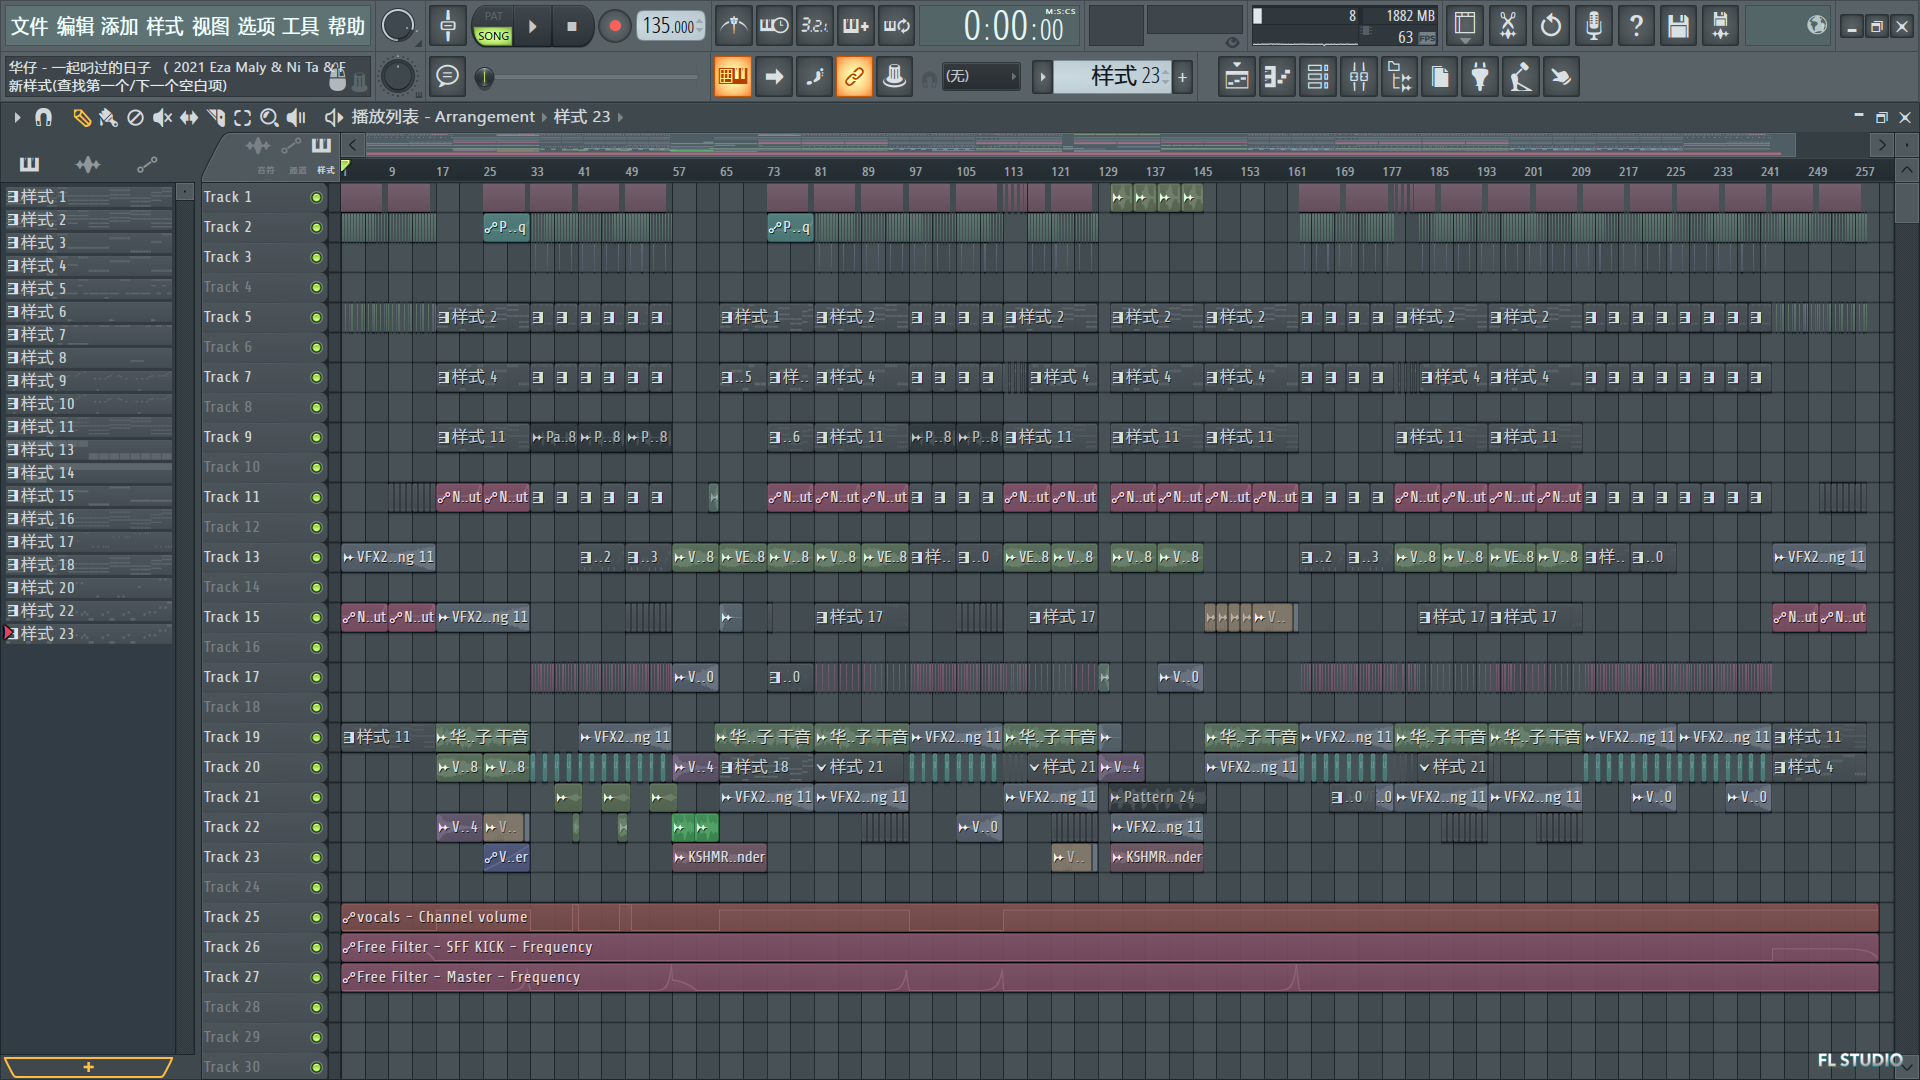
Task: Stop playback with the stop button
Action: coord(572,27)
